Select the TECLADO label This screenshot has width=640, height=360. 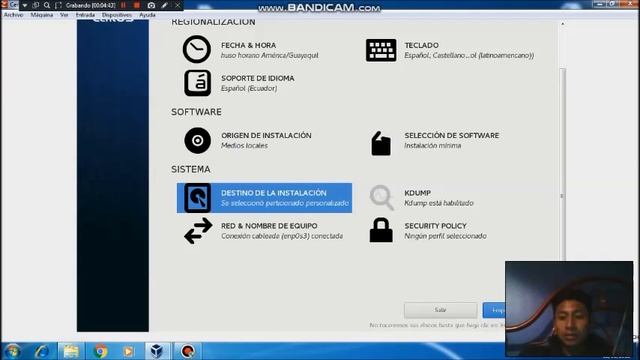pos(422,45)
